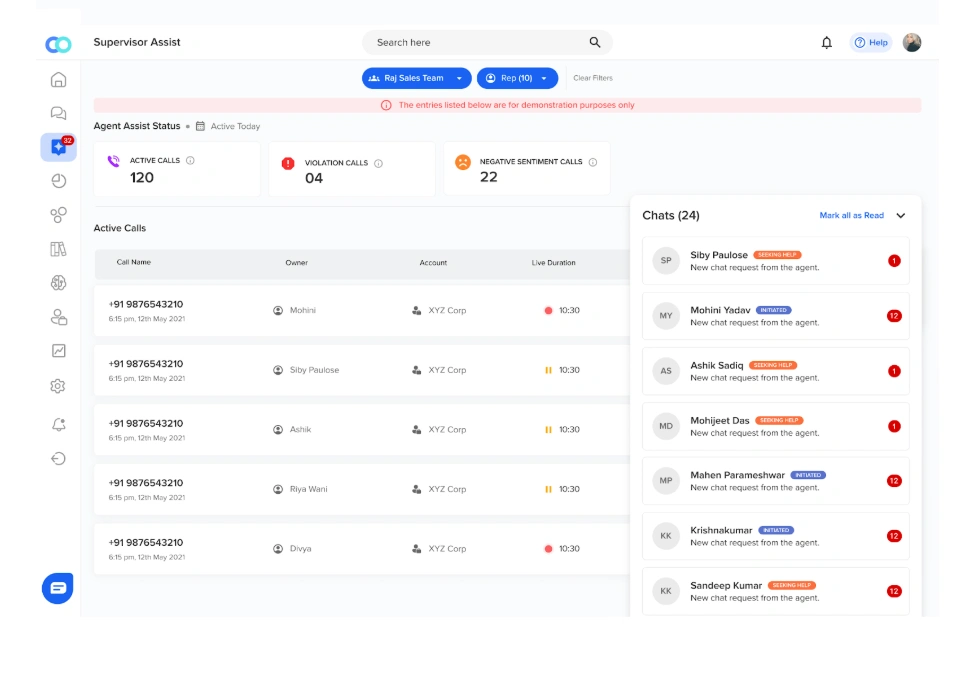The width and height of the screenshot is (980, 685).
Task: Open the library books sidebar icon
Action: click(58, 249)
